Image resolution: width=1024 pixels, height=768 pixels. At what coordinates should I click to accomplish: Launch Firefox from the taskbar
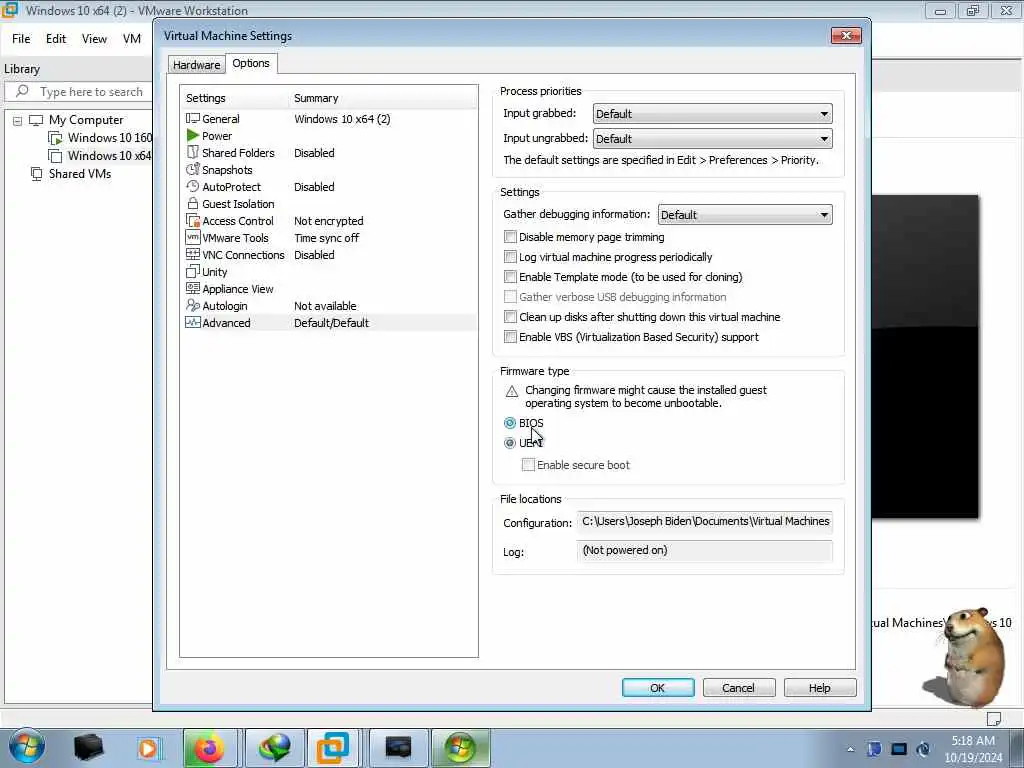click(x=210, y=748)
